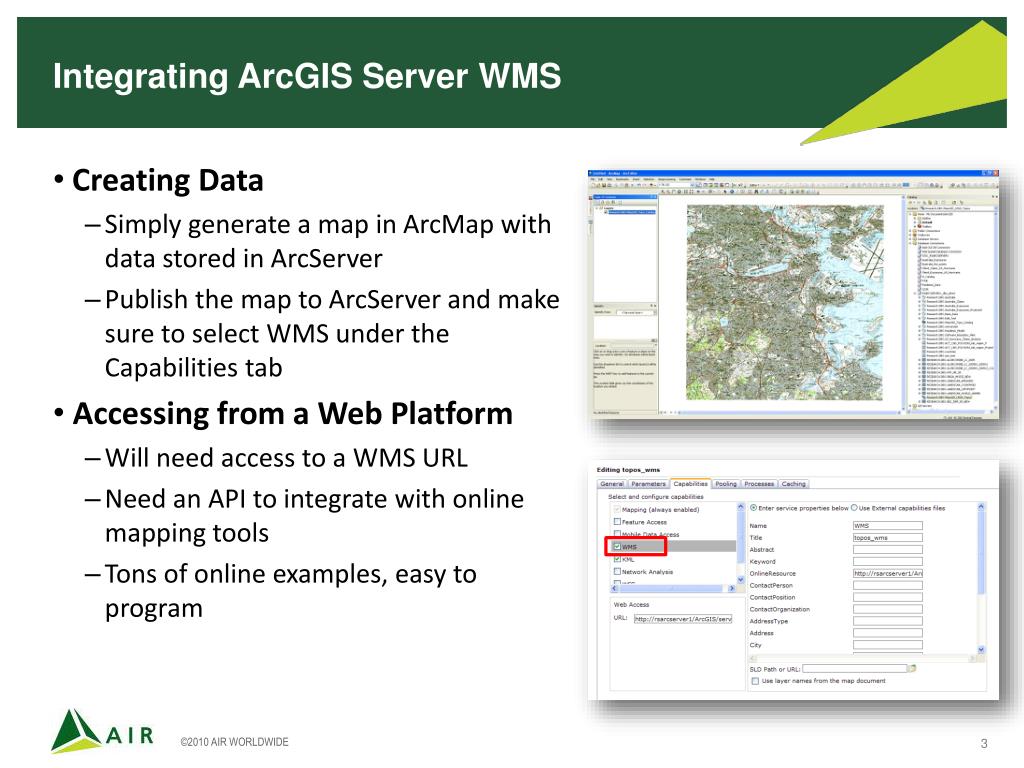Go to the Processes tab
The height and width of the screenshot is (768, 1024).
coord(759,484)
